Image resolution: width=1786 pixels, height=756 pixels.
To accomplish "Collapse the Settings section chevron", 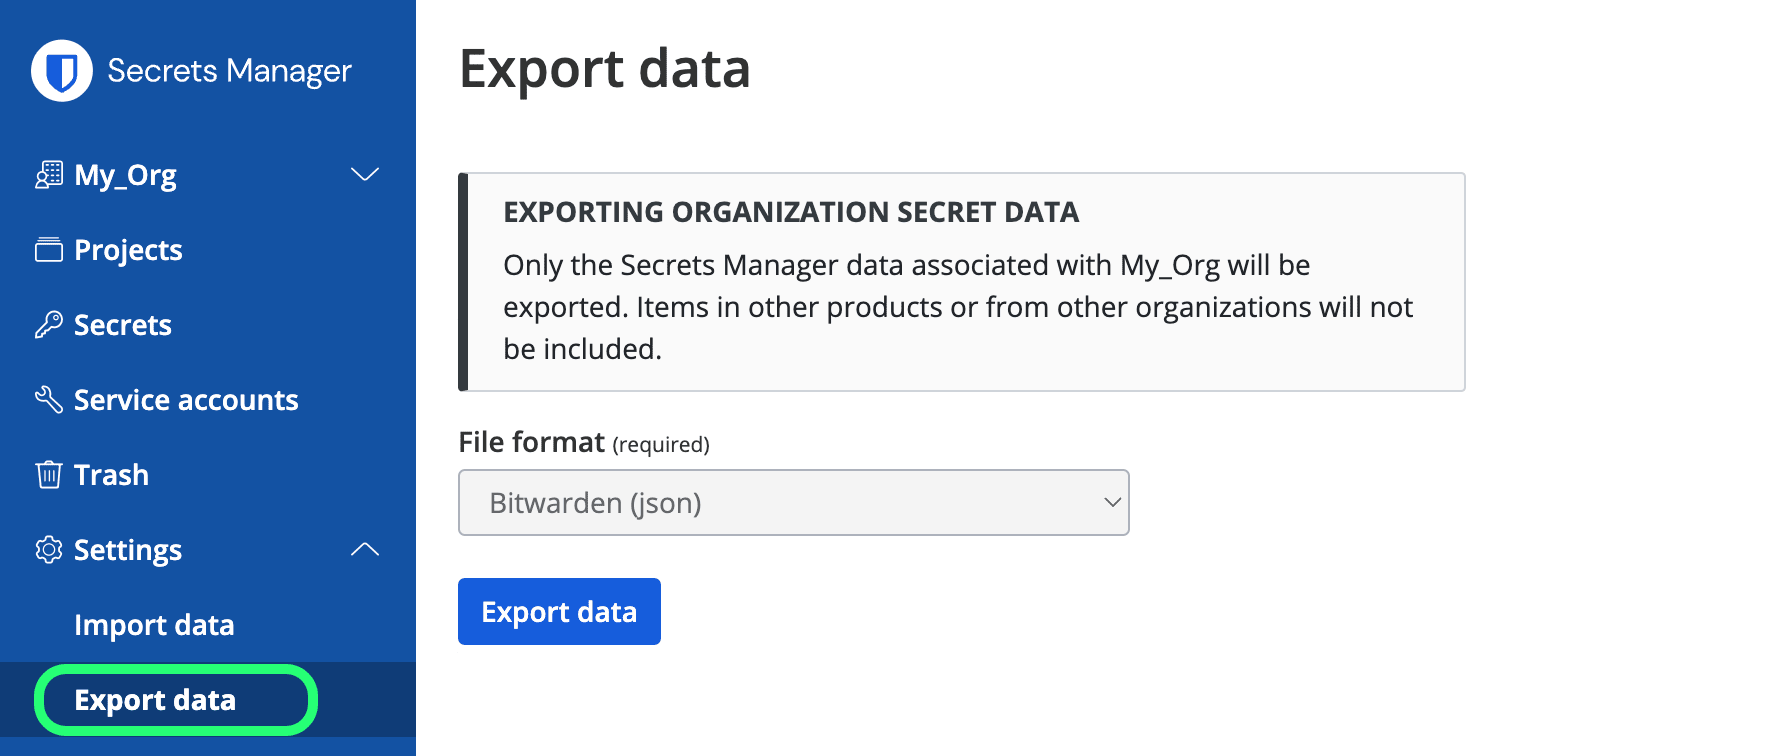I will pyautogui.click(x=365, y=549).
